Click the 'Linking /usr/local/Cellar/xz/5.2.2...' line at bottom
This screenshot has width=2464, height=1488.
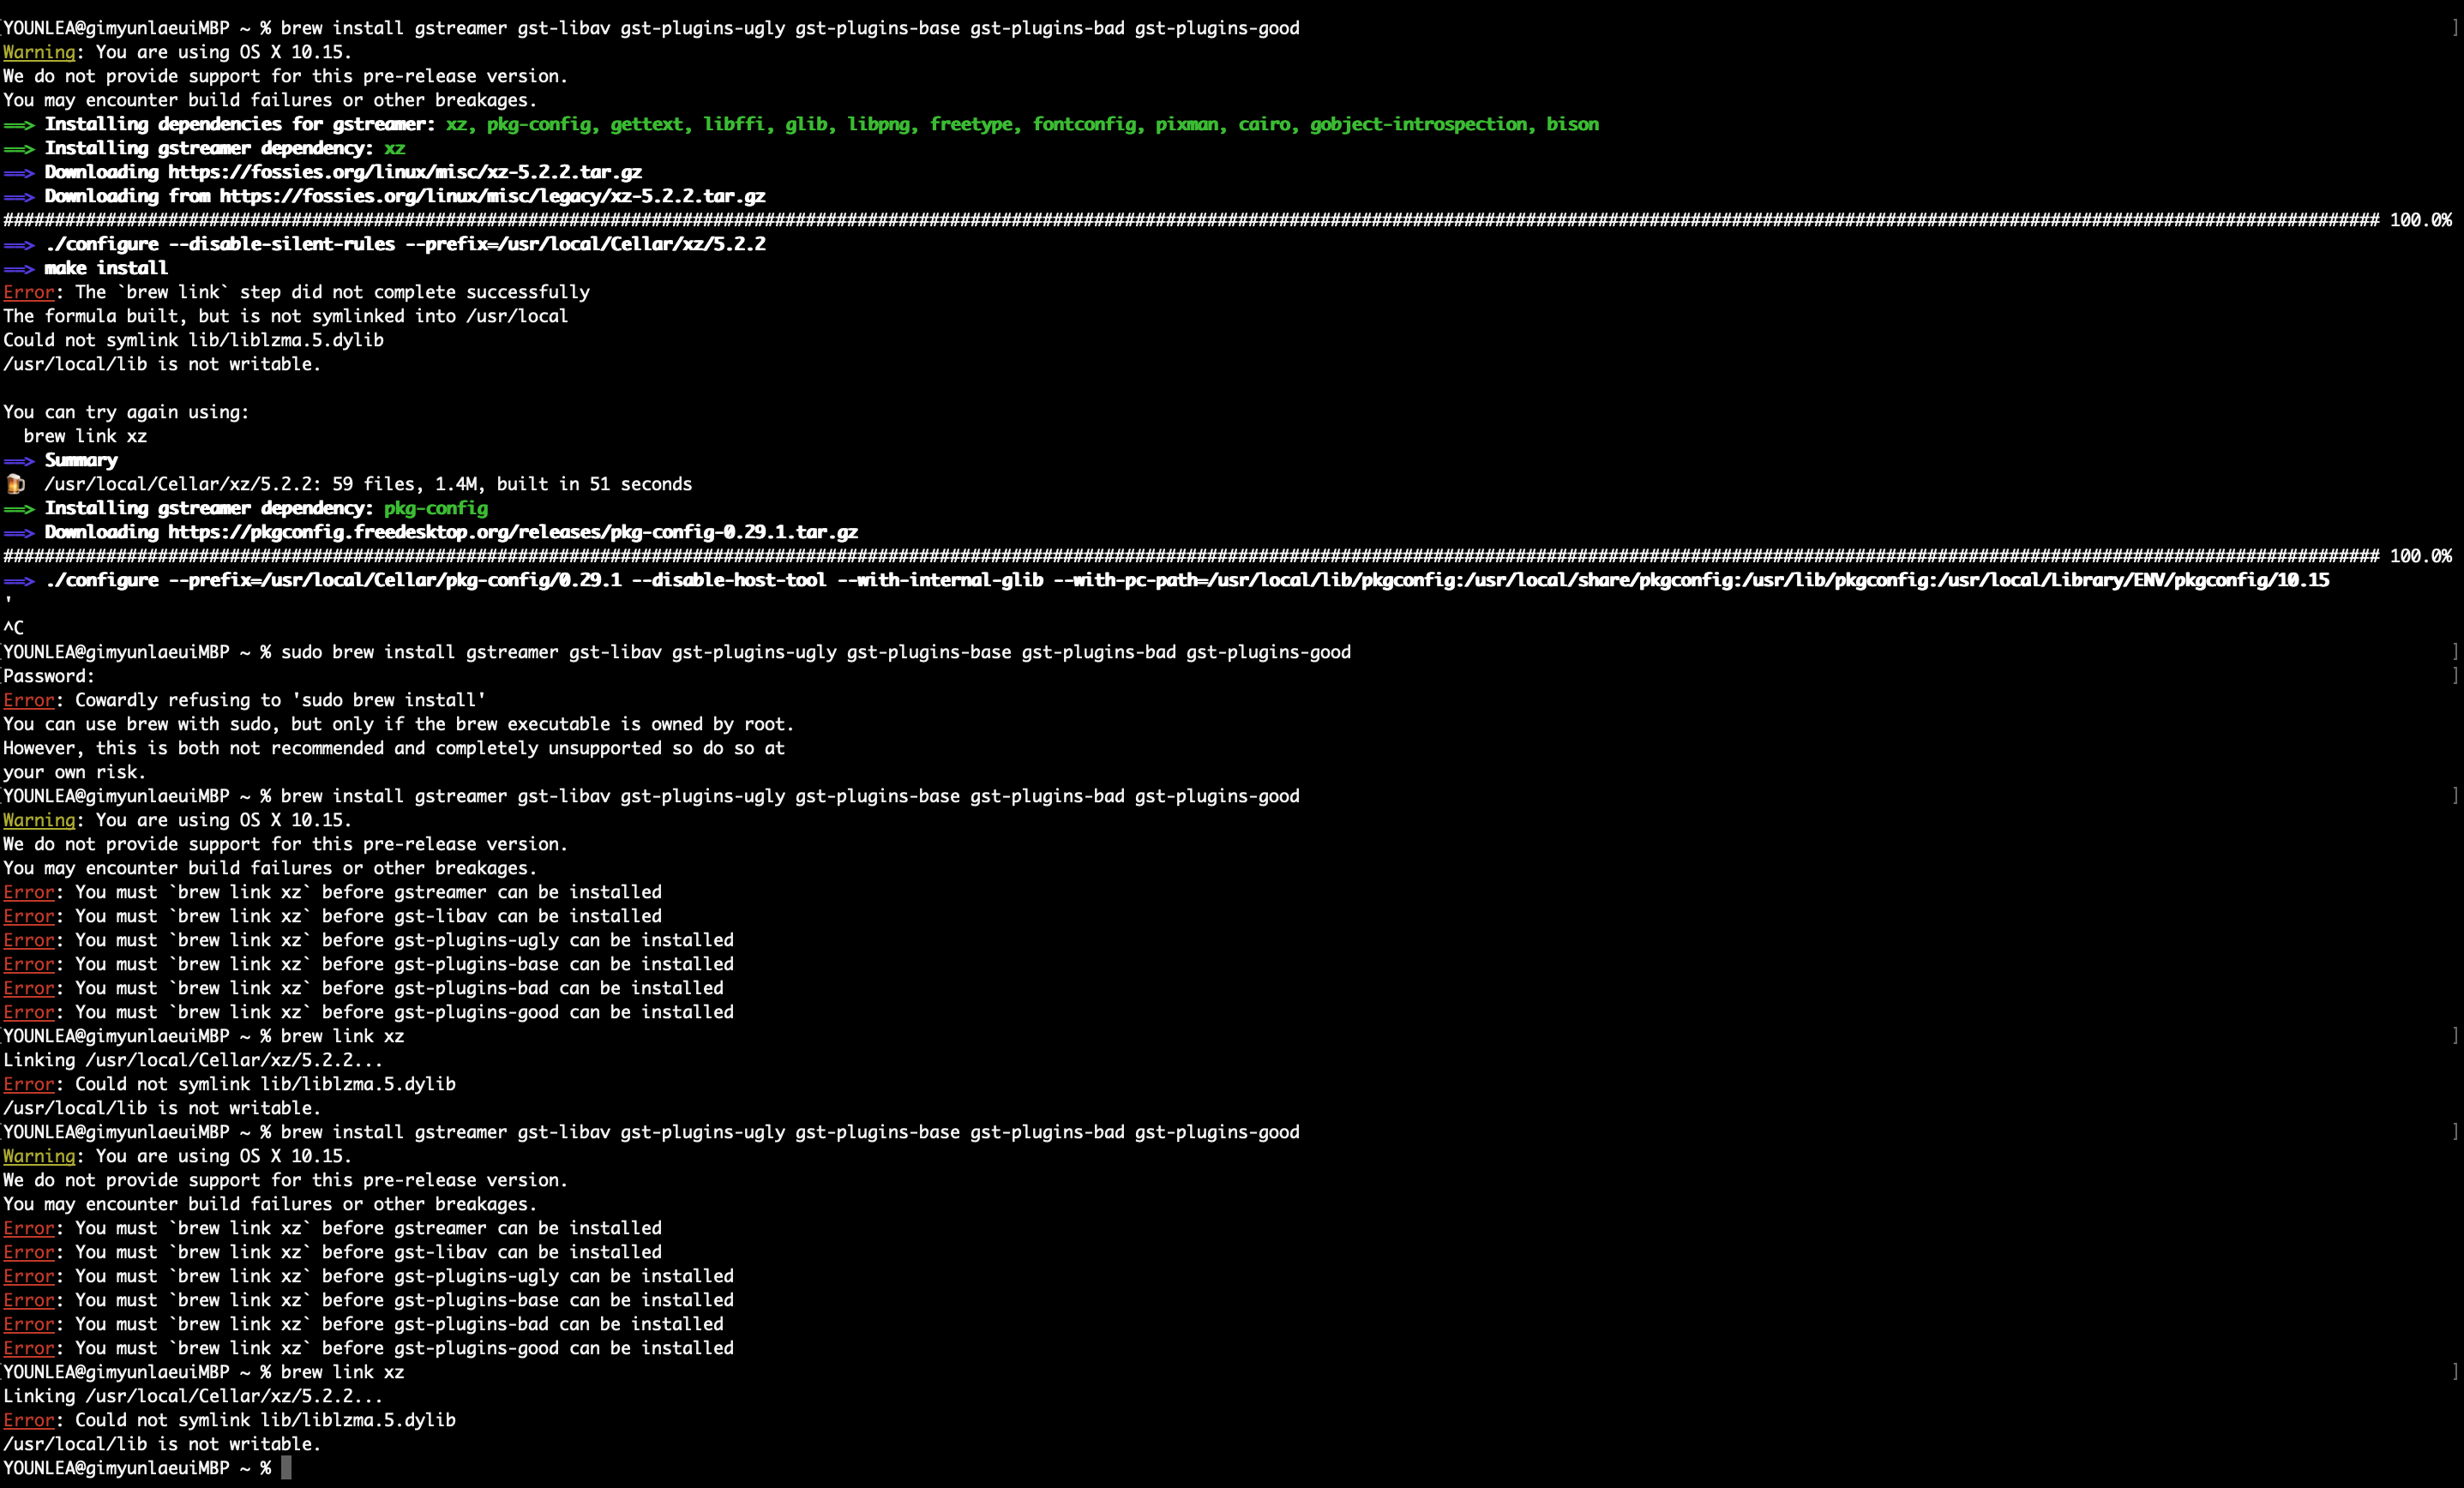[x=193, y=1396]
